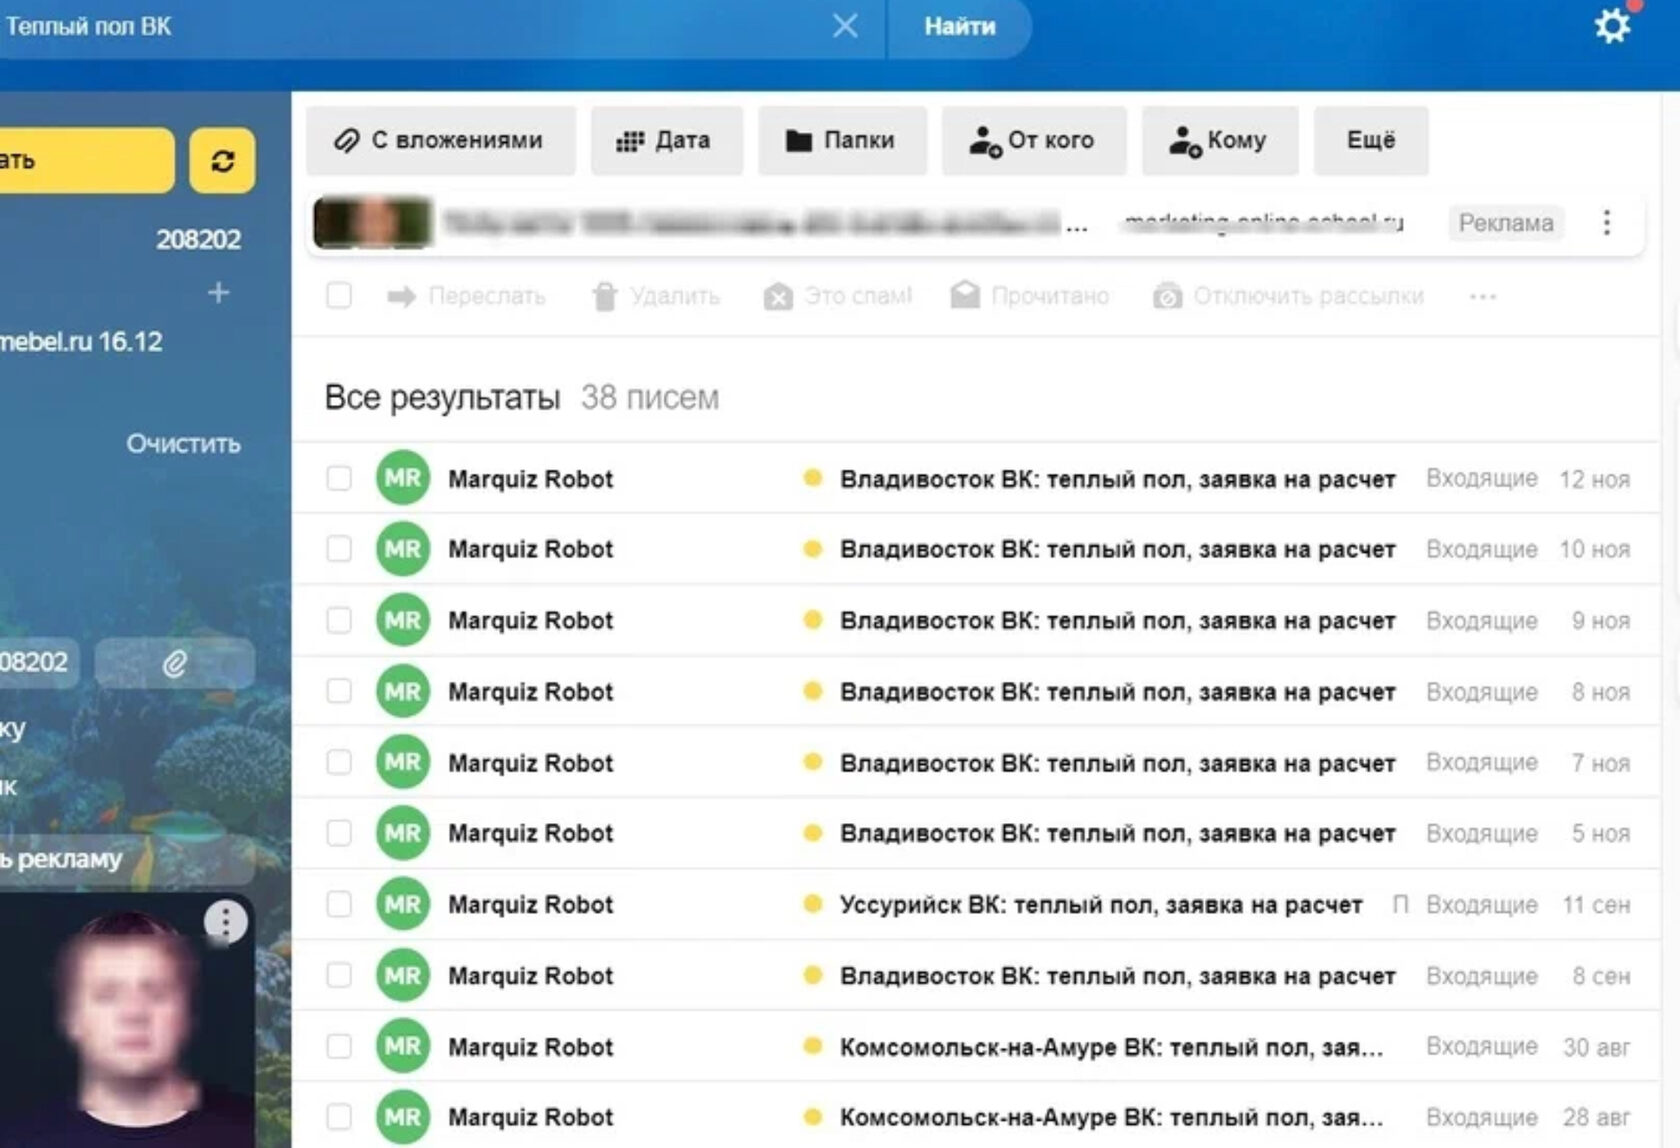Click MR avatar of 7 ноя email
The width and height of the screenshot is (1680, 1148).
pos(403,762)
